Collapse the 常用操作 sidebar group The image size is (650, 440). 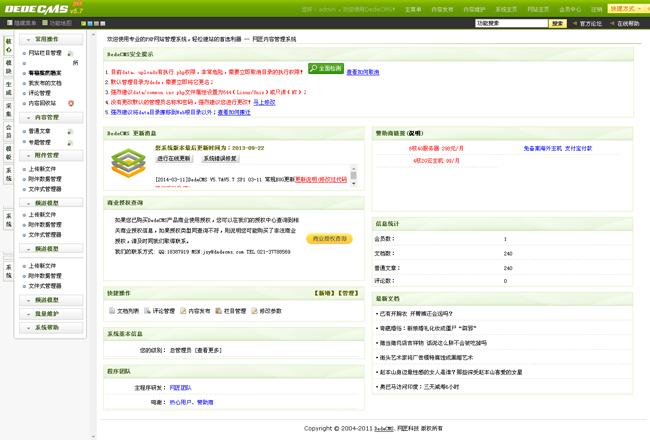[x=51, y=39]
